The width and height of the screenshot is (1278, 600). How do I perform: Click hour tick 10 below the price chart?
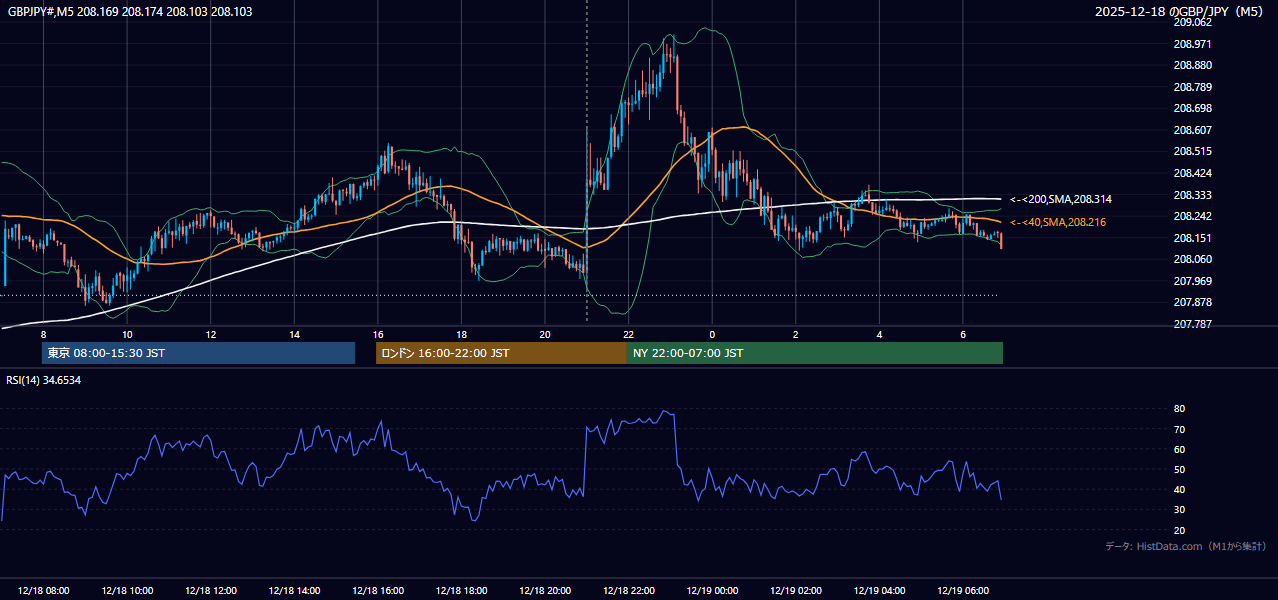point(127,334)
